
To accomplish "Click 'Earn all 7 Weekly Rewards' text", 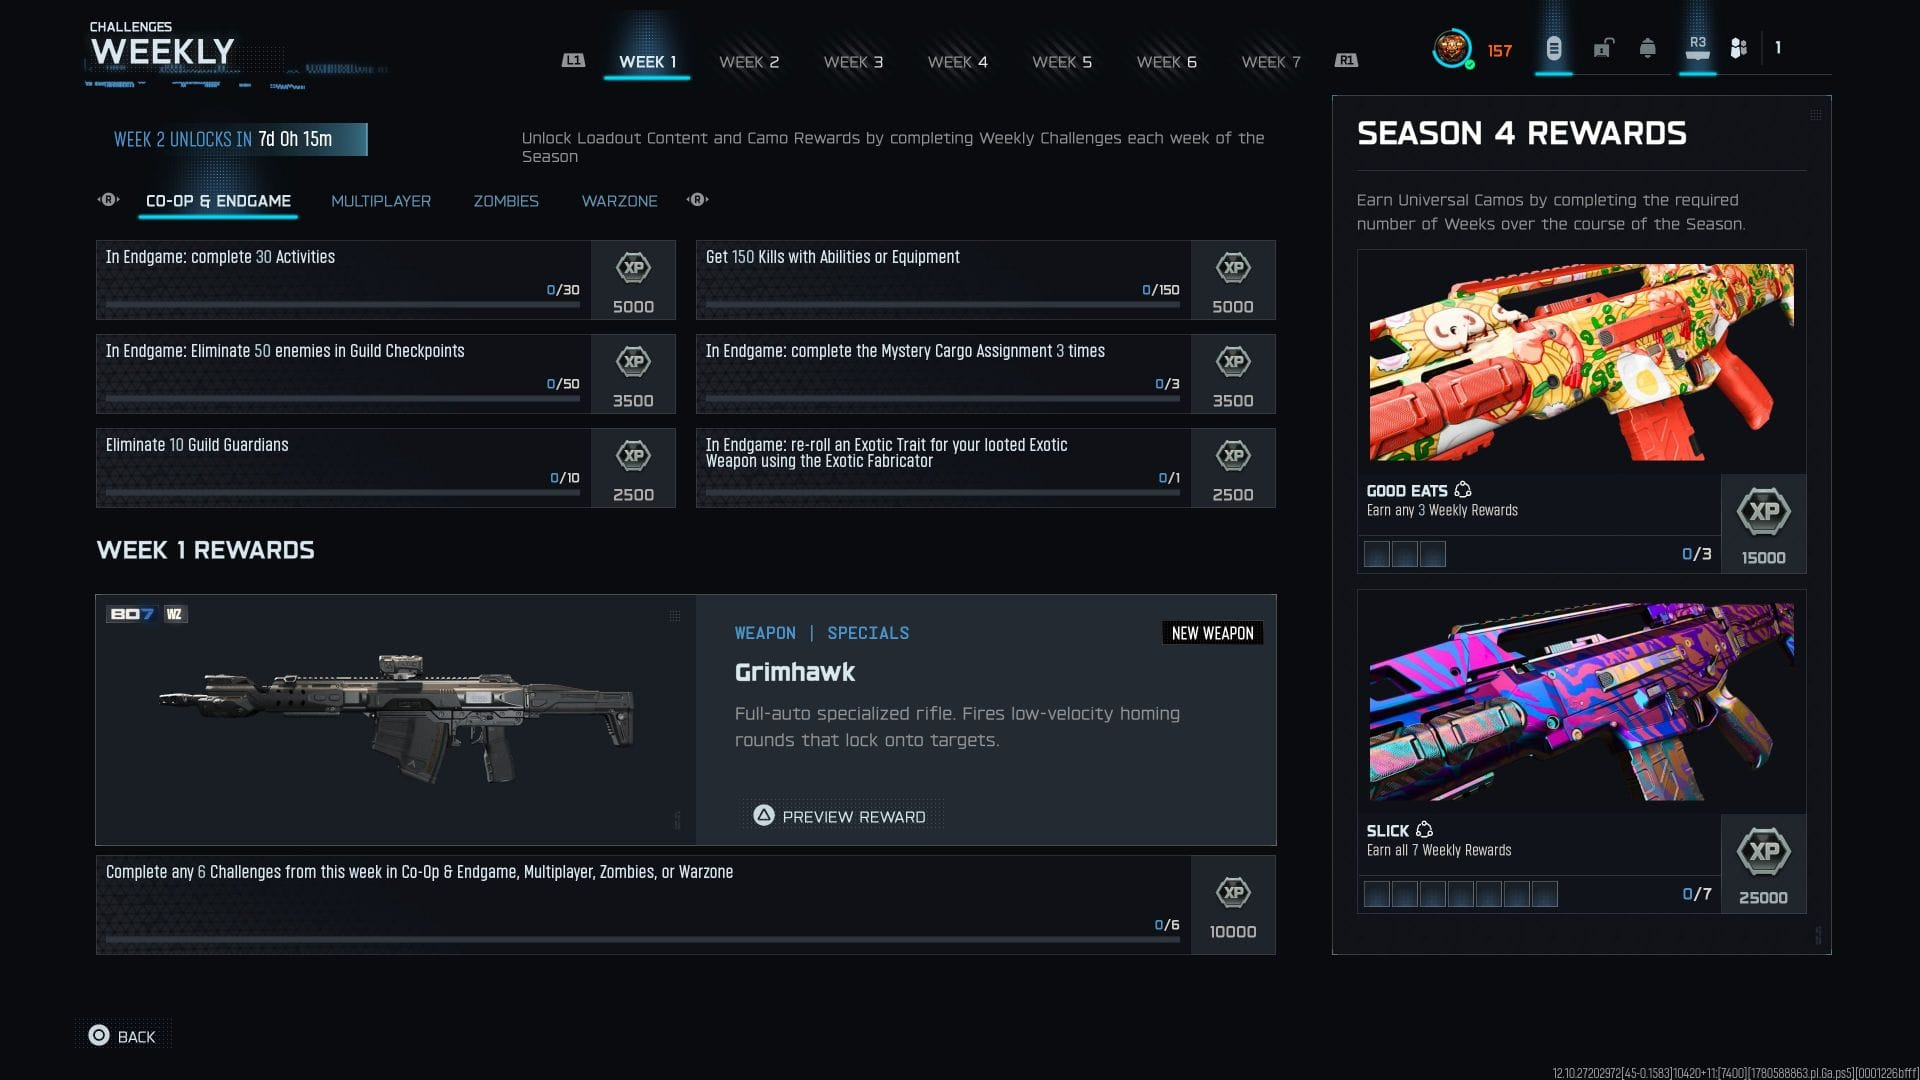I will (x=1439, y=851).
